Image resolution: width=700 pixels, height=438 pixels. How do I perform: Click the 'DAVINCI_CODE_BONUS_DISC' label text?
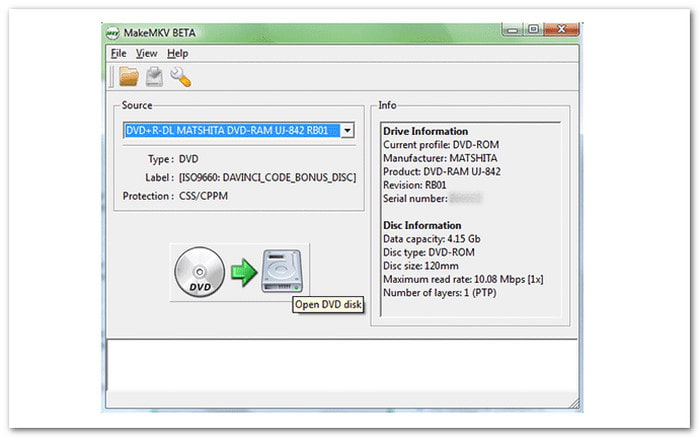coord(289,178)
